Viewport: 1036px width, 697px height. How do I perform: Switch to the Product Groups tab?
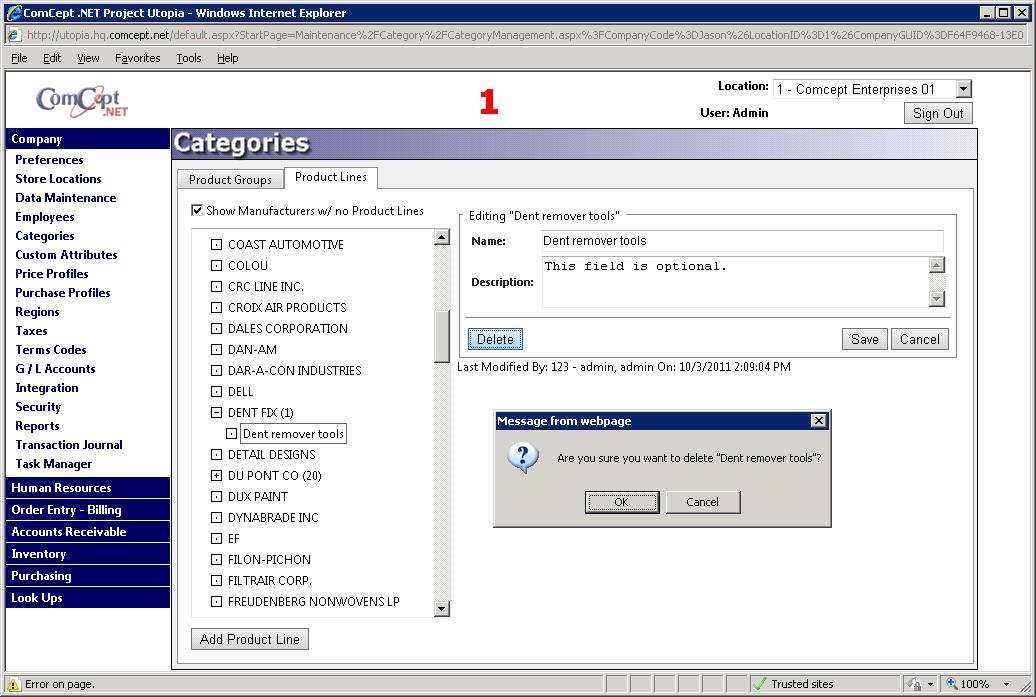[230, 179]
